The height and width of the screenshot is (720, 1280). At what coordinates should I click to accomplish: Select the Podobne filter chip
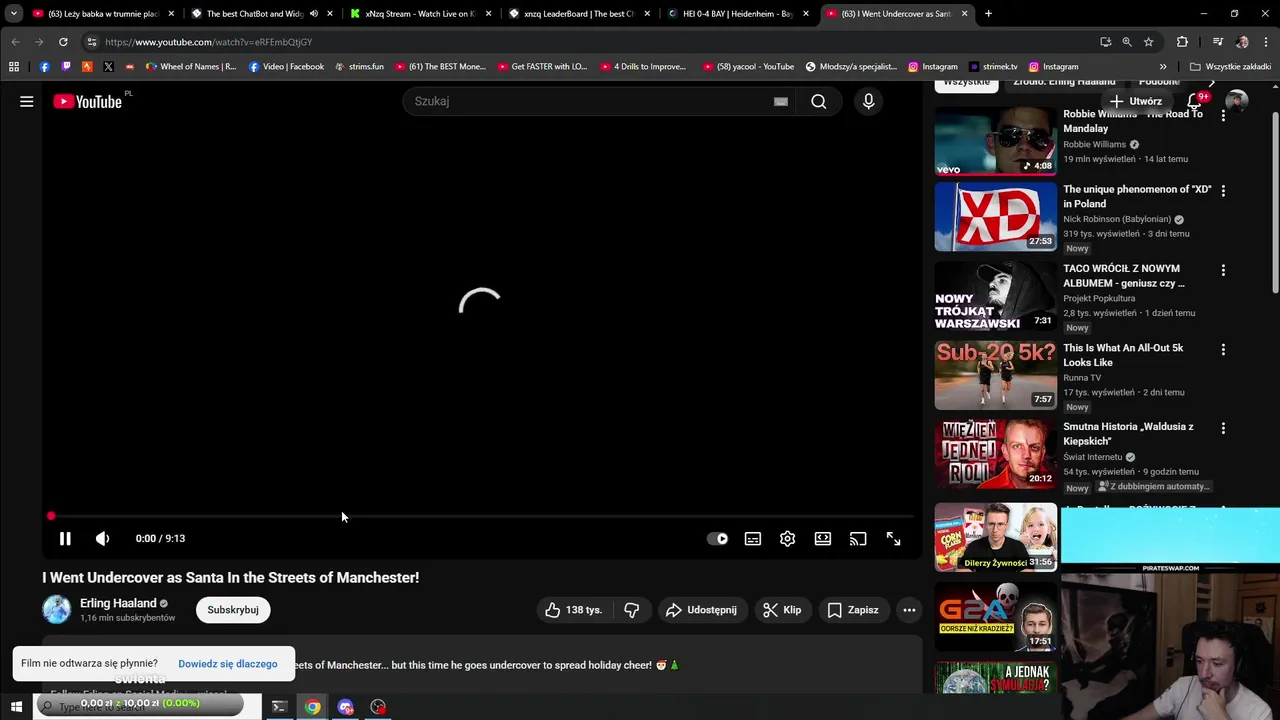(1159, 82)
